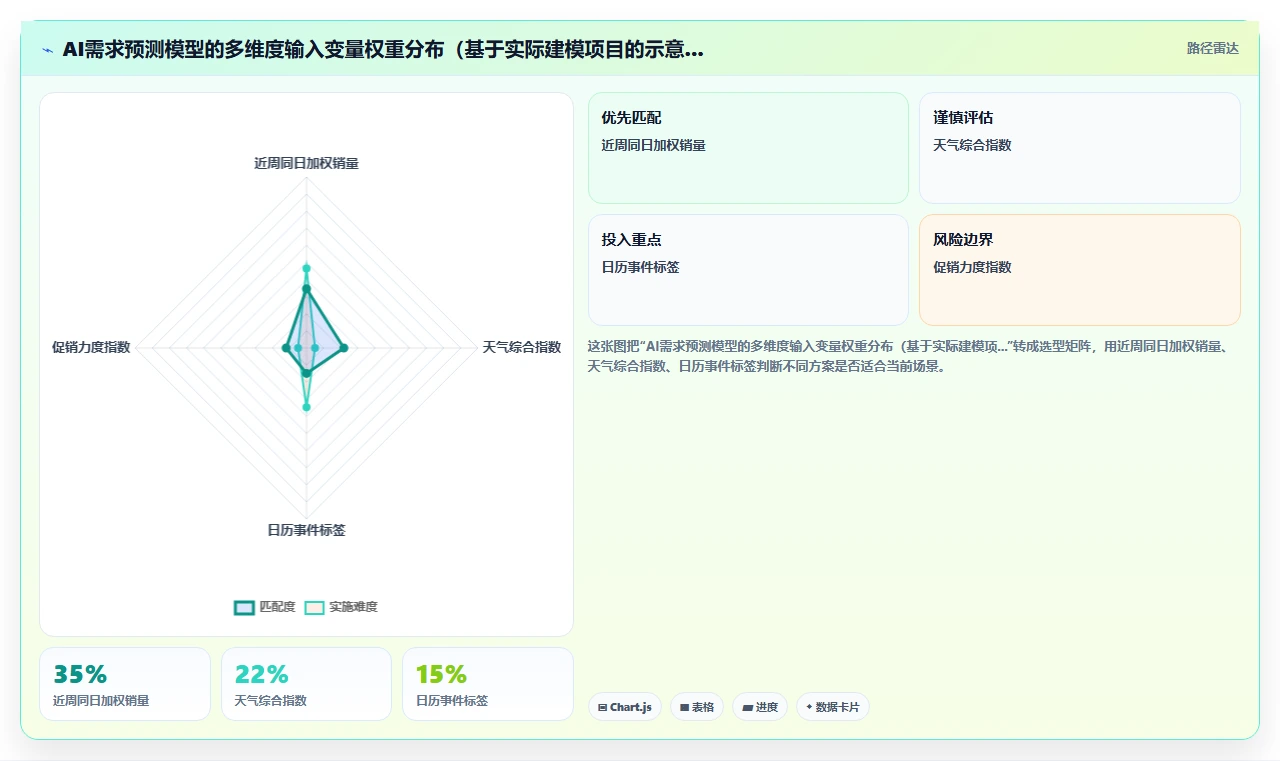Click the 15% 日历事件标签 stat card
Image resolution: width=1280 pixels, height=761 pixels.
pos(488,684)
